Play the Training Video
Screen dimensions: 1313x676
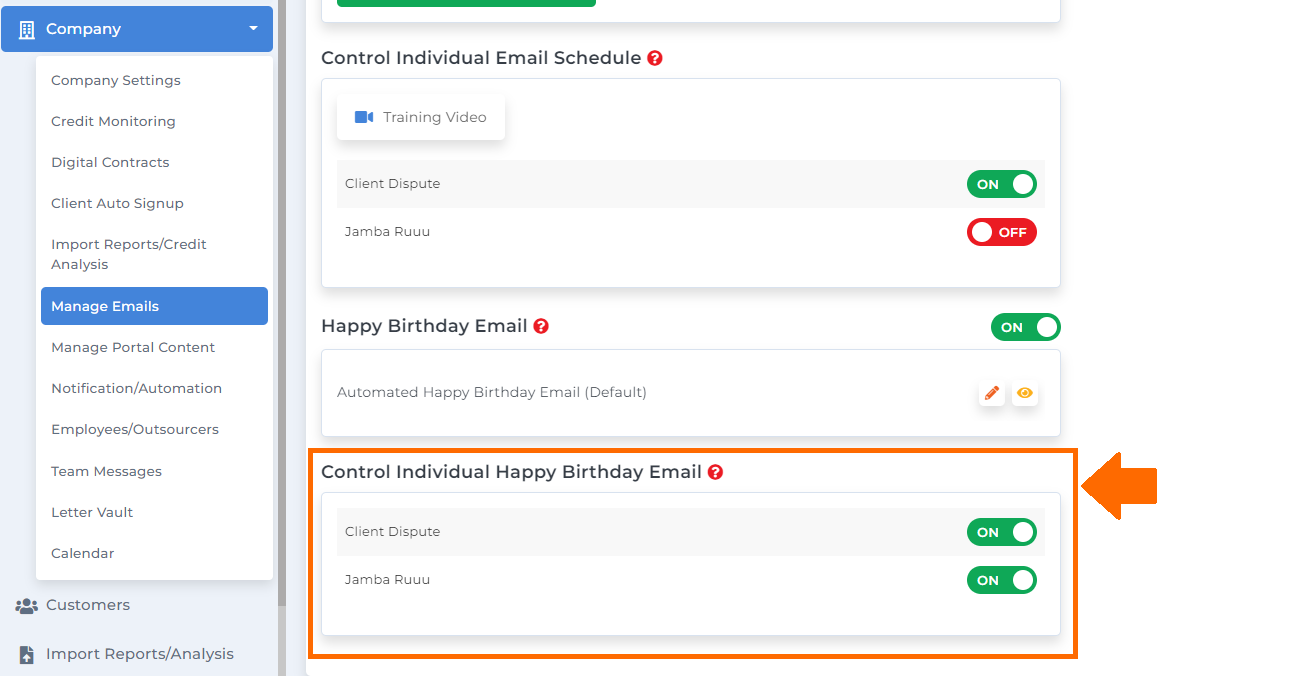[421, 117]
